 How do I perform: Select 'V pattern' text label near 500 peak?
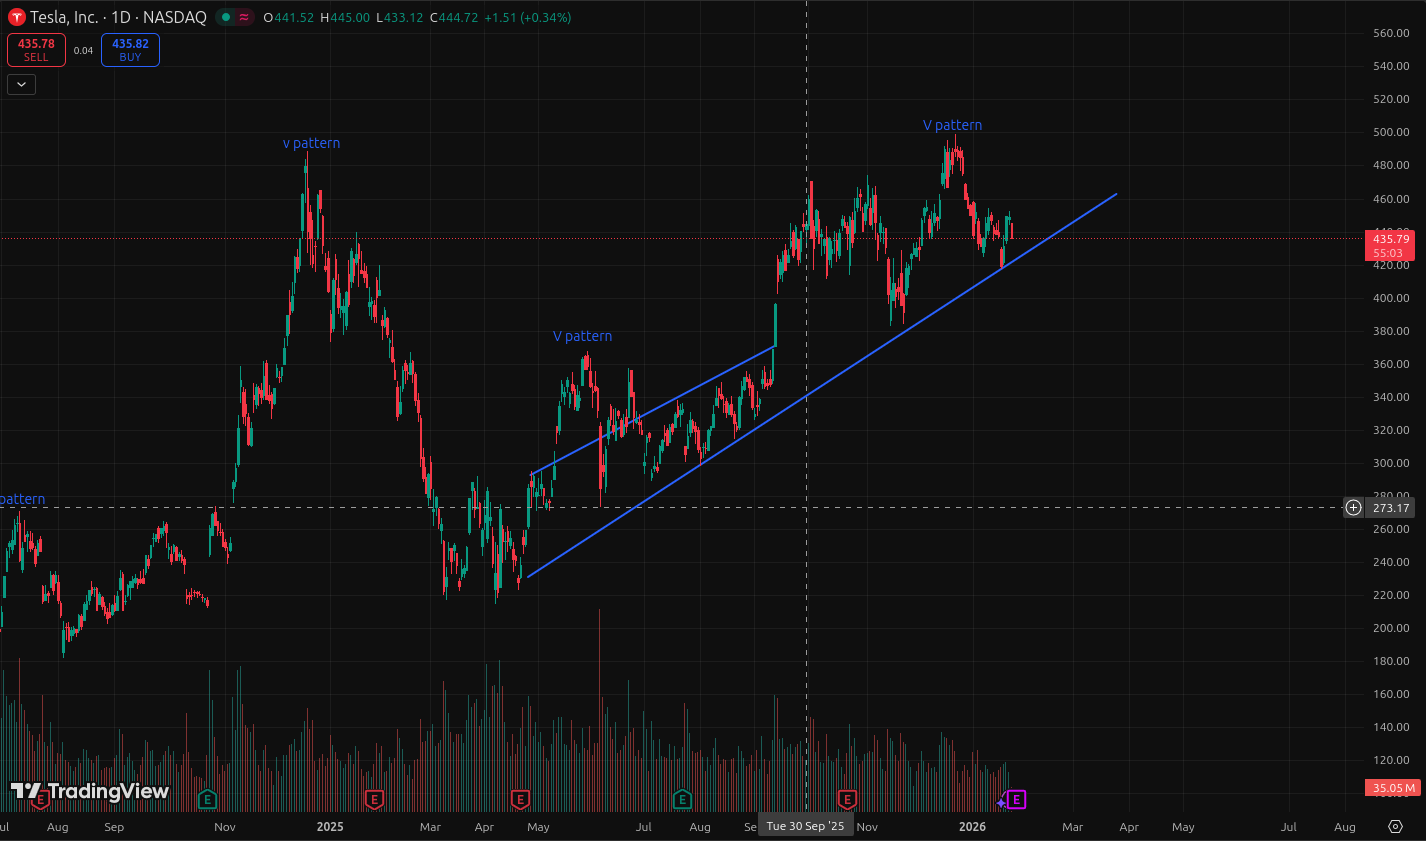pos(952,125)
